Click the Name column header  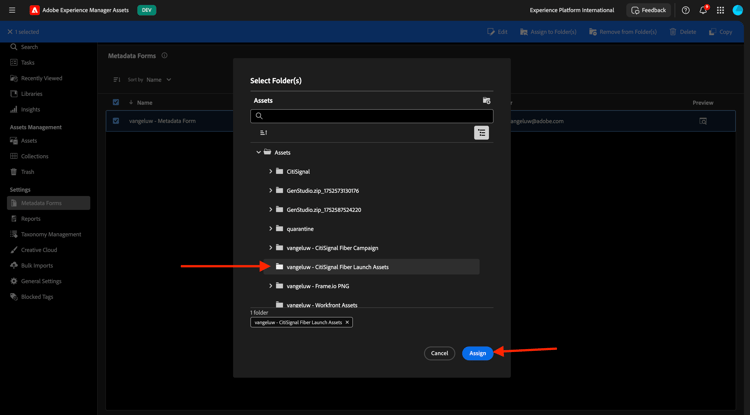pos(144,102)
